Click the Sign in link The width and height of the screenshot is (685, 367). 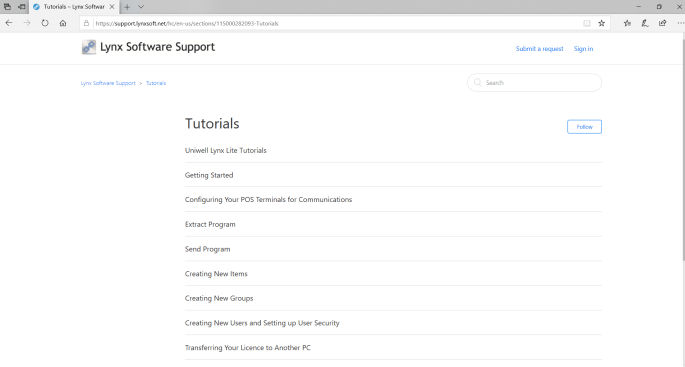[x=583, y=48]
